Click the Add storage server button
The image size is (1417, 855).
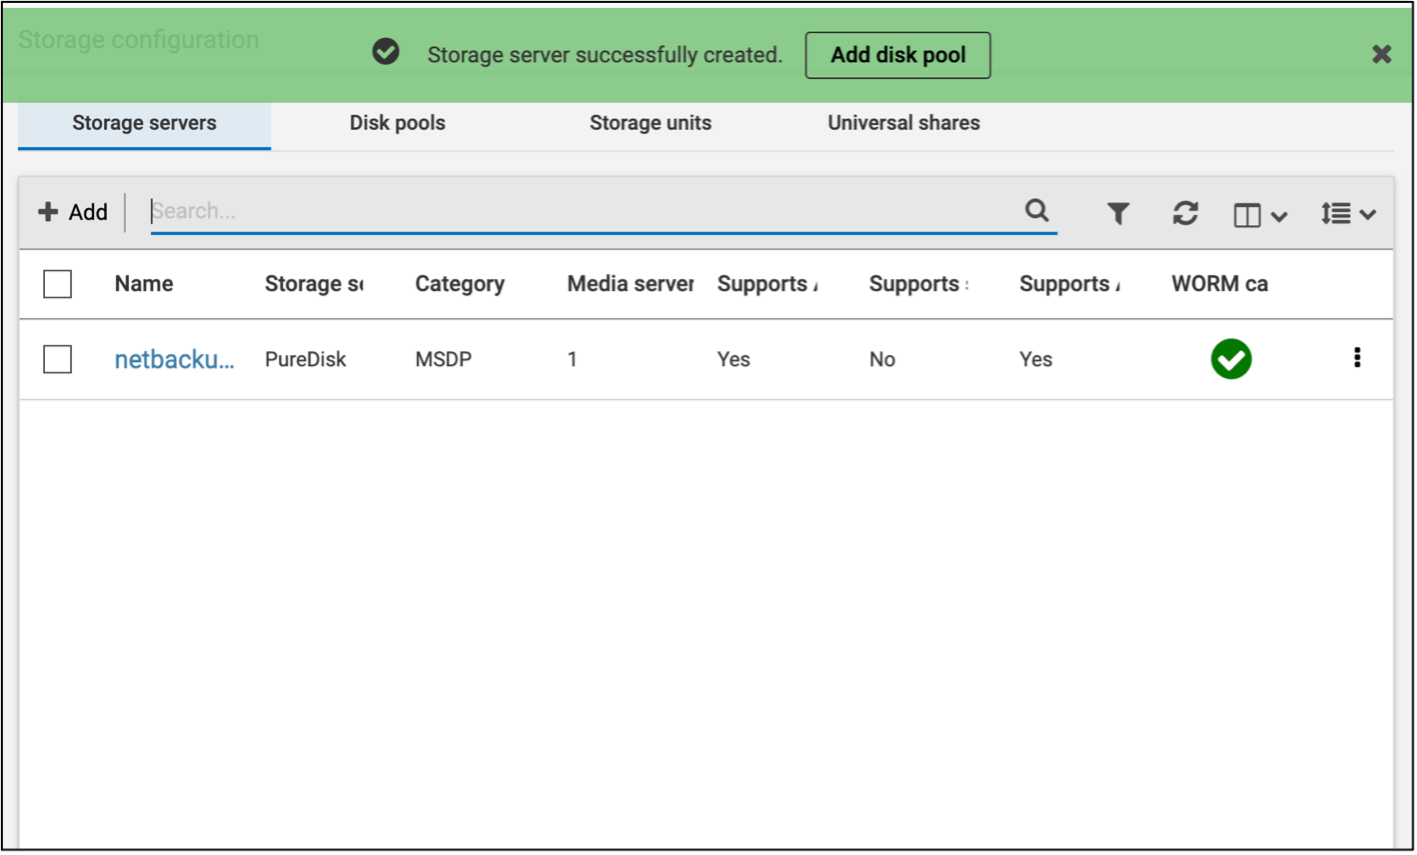(73, 212)
